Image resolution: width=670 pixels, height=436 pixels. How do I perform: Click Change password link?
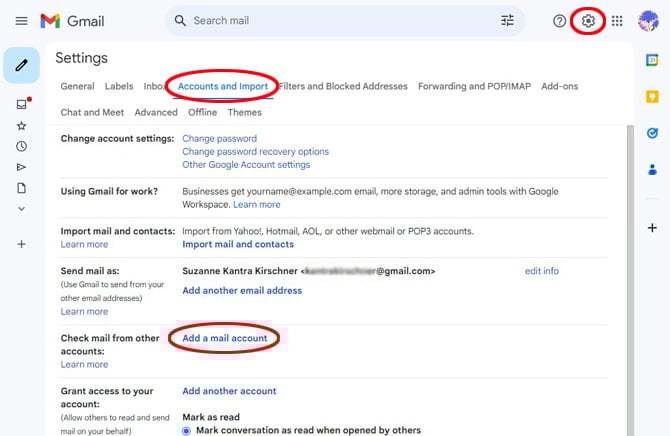[220, 138]
